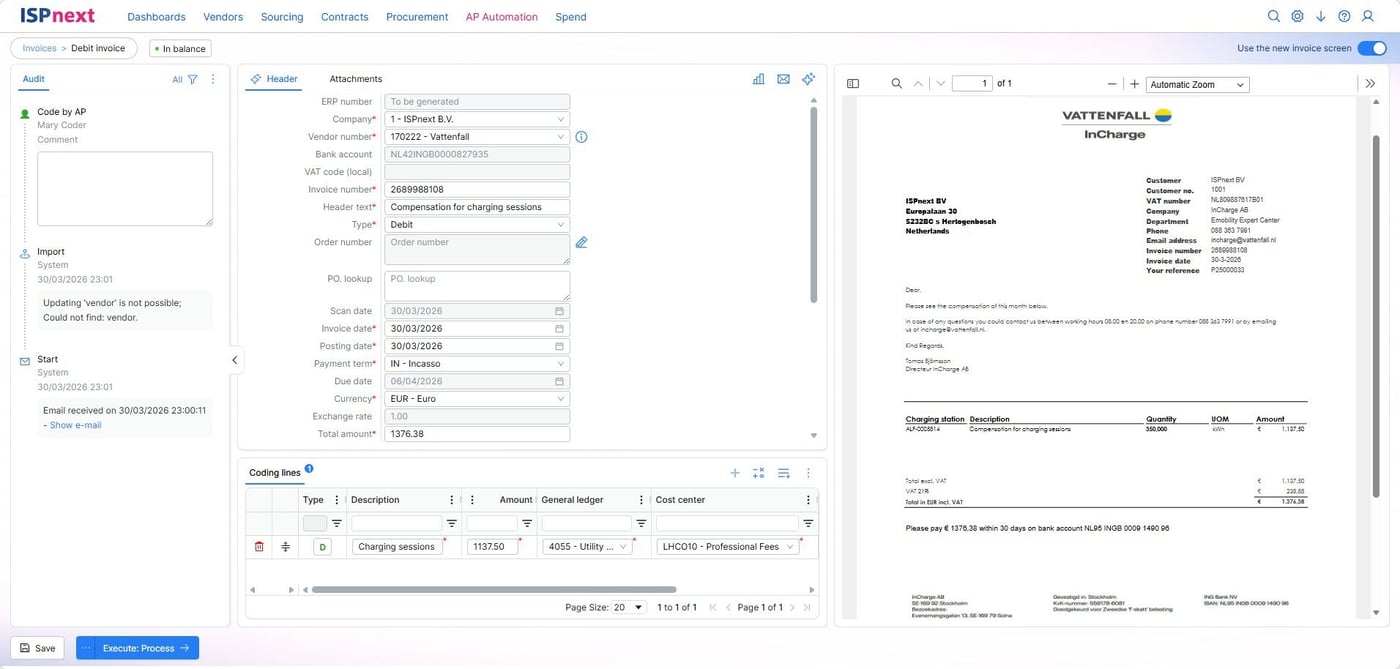1400x669 pixels.
Task: Click the bar chart icon above header form
Action: tap(759, 79)
